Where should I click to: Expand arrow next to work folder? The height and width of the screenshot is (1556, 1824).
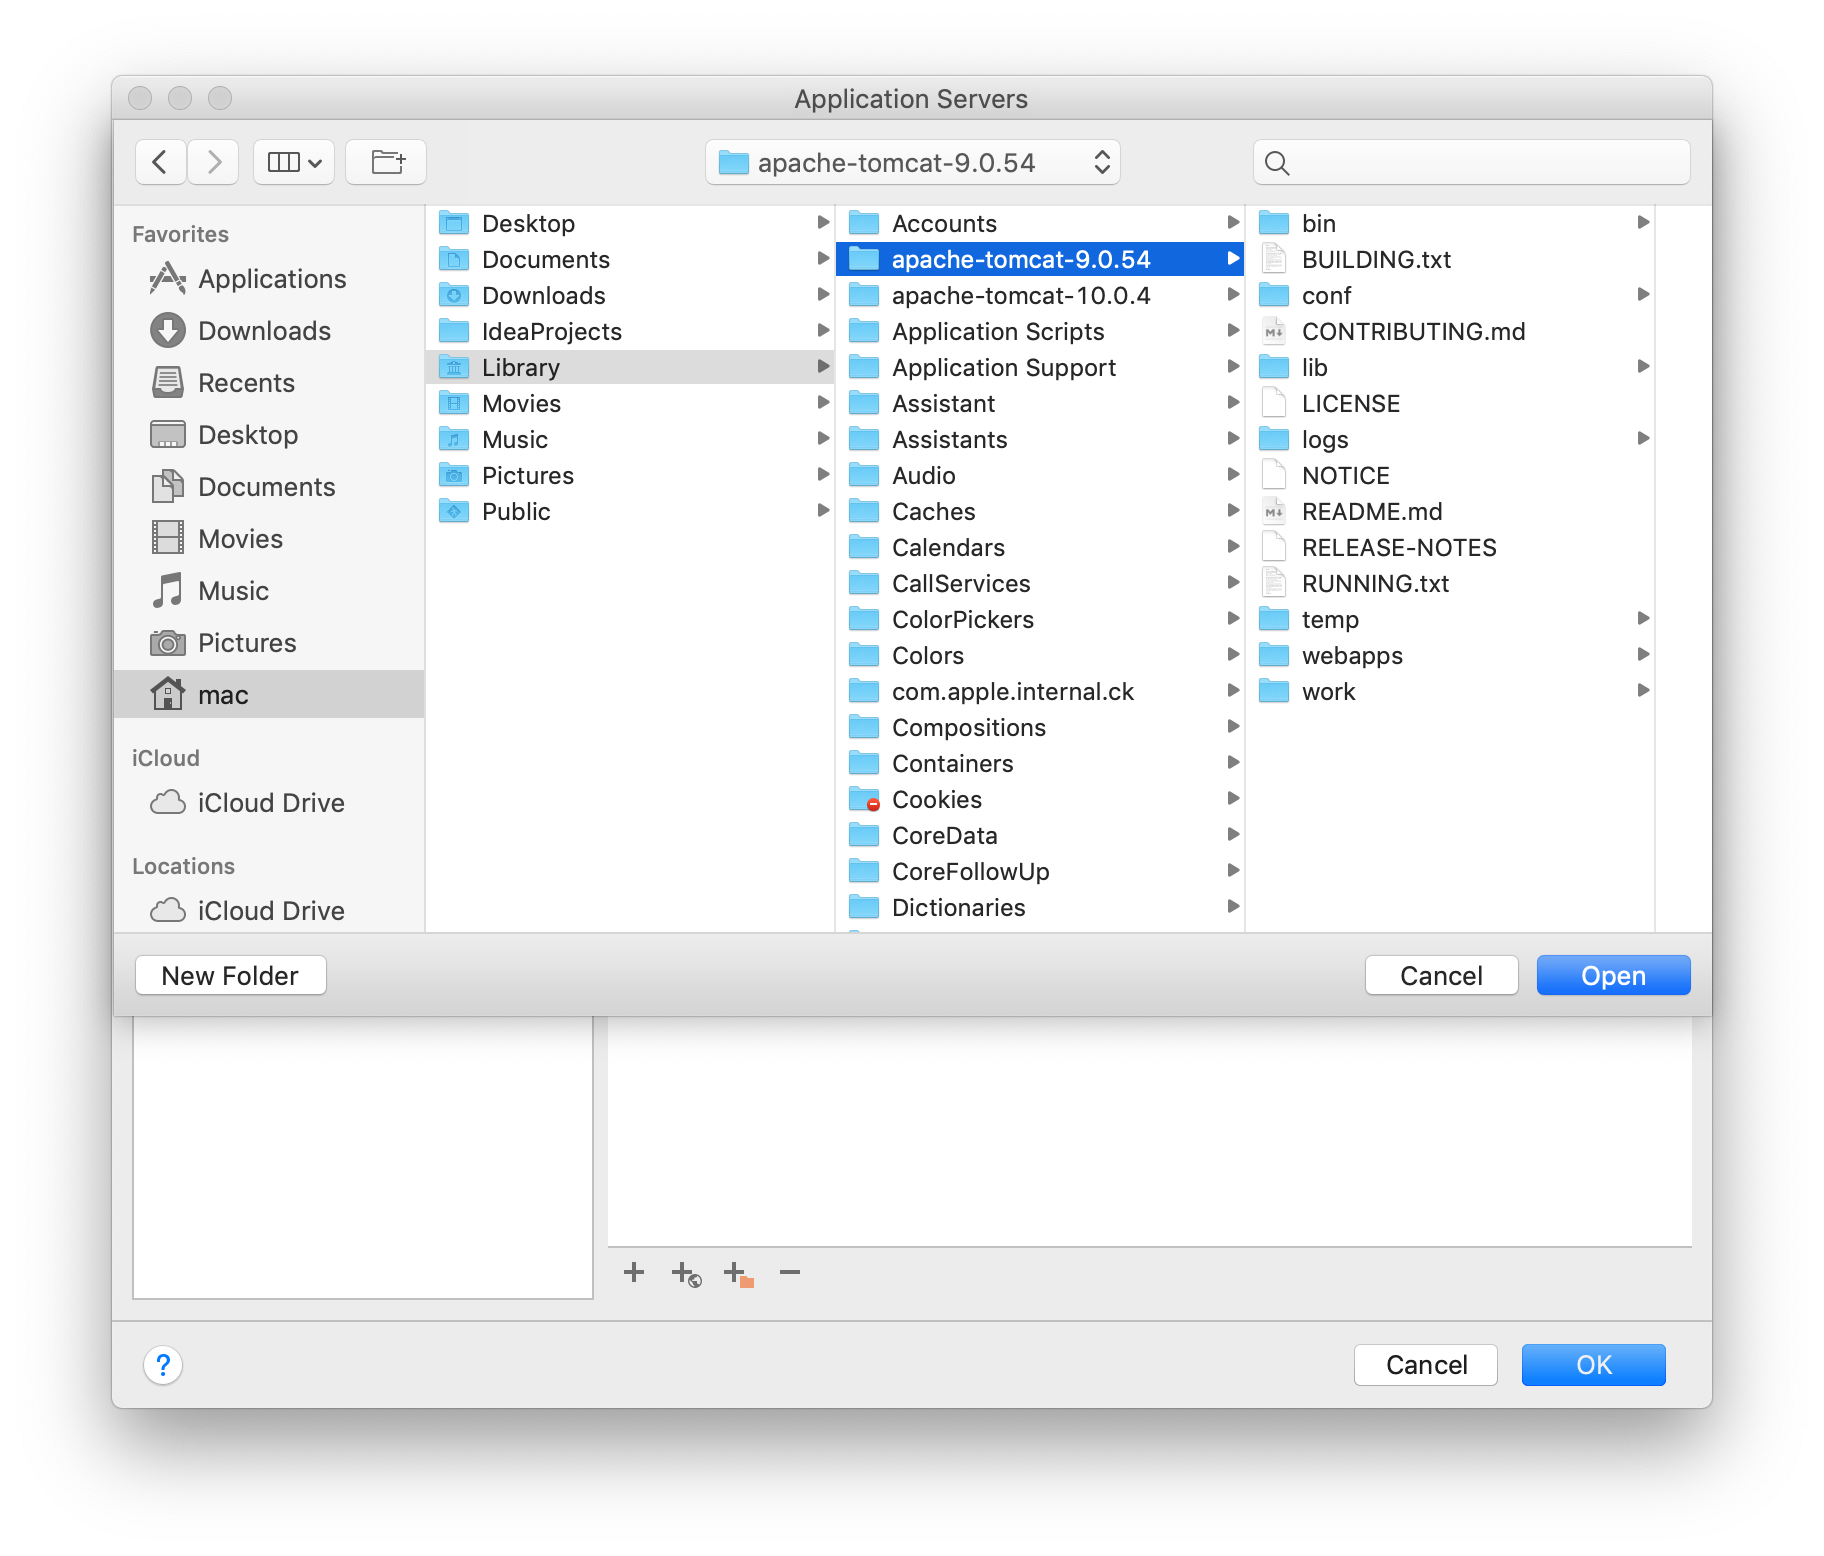tap(1643, 691)
